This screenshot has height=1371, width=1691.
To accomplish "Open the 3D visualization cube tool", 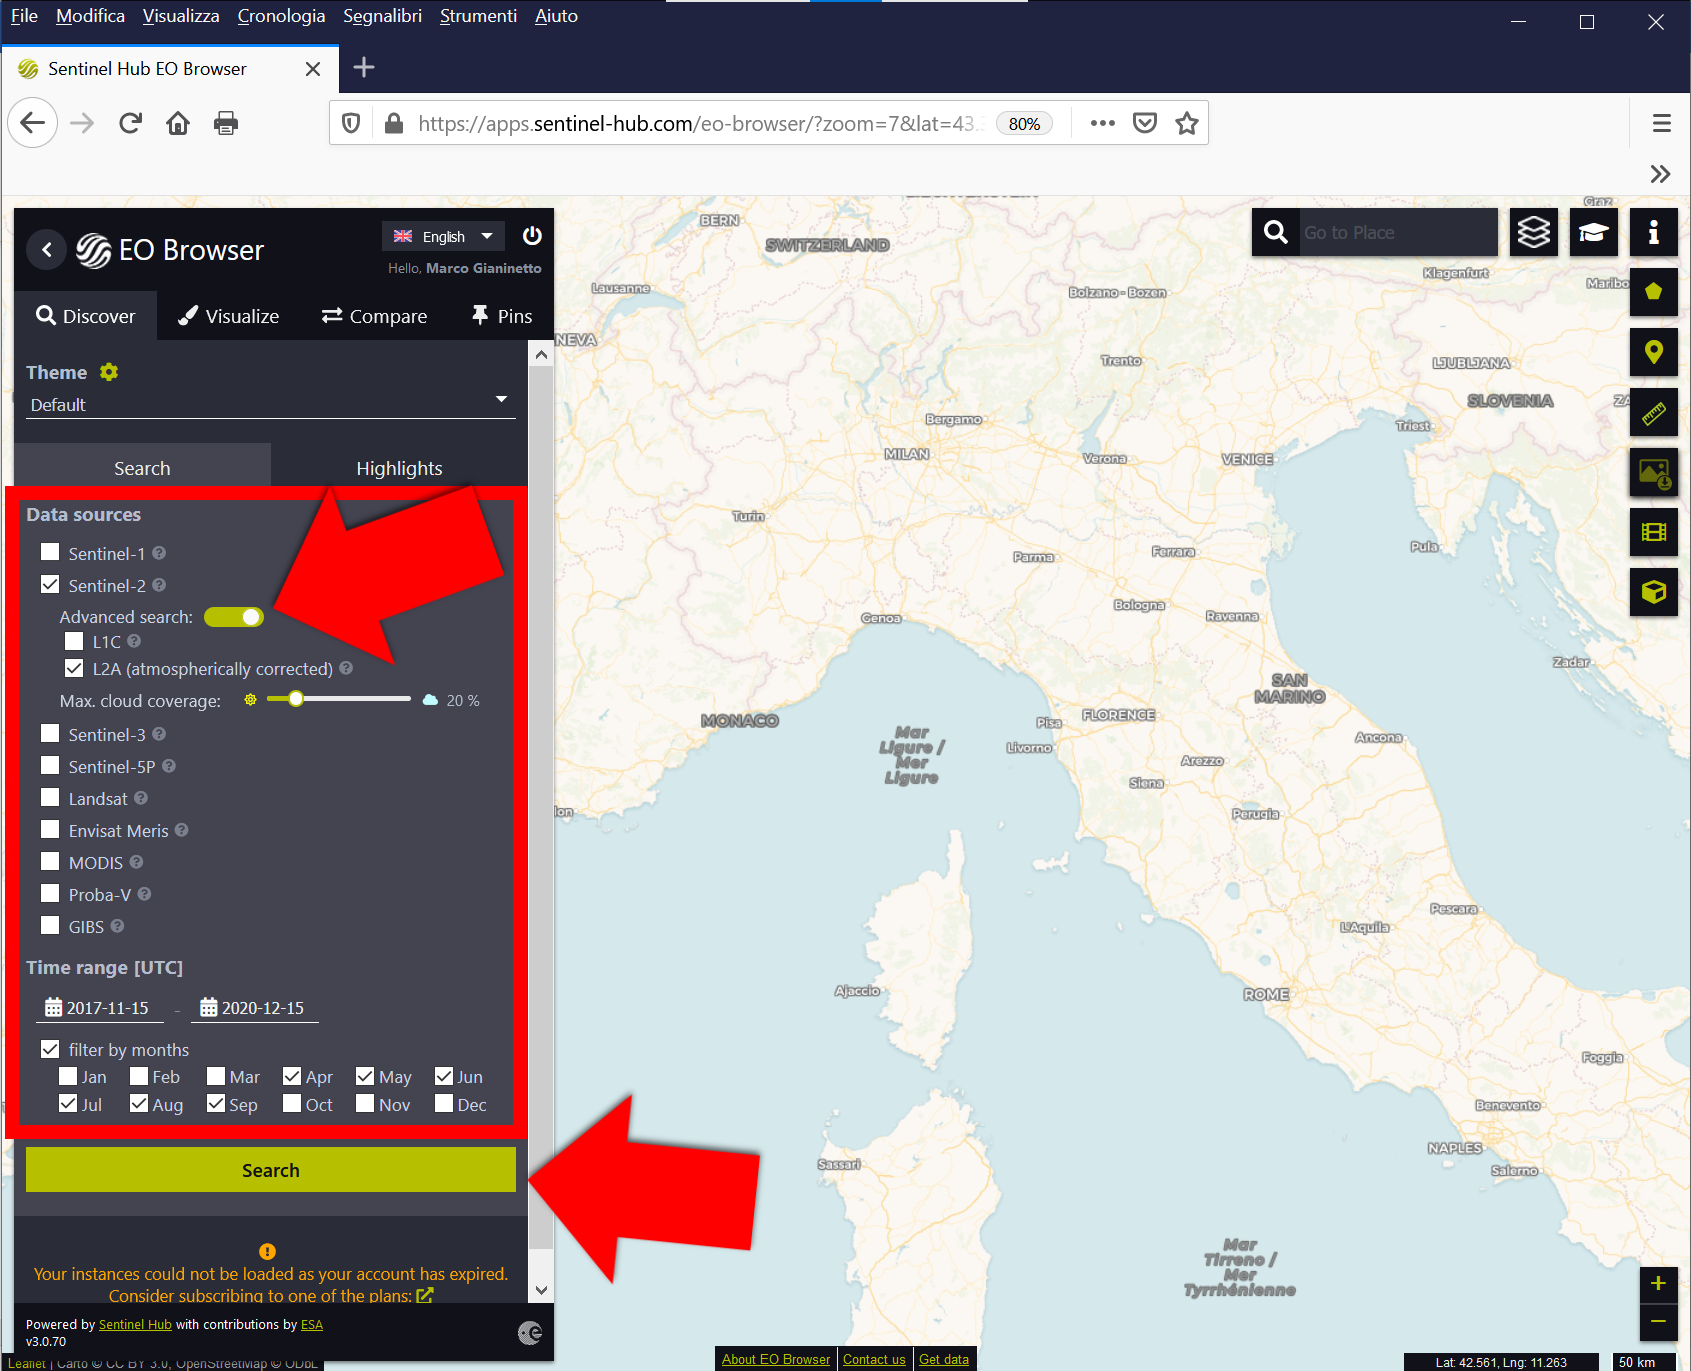I will [x=1654, y=592].
